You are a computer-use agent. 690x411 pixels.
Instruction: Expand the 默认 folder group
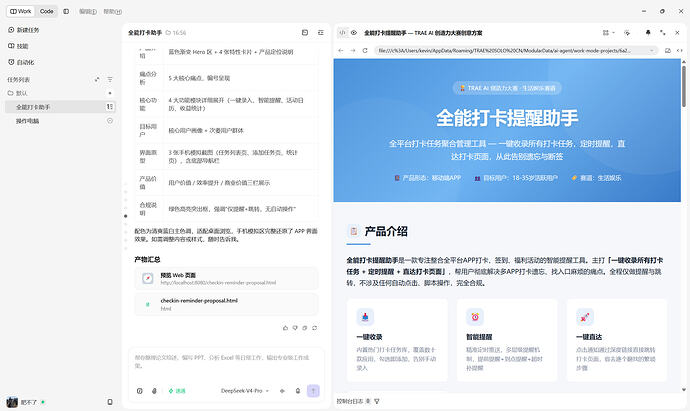18,93
